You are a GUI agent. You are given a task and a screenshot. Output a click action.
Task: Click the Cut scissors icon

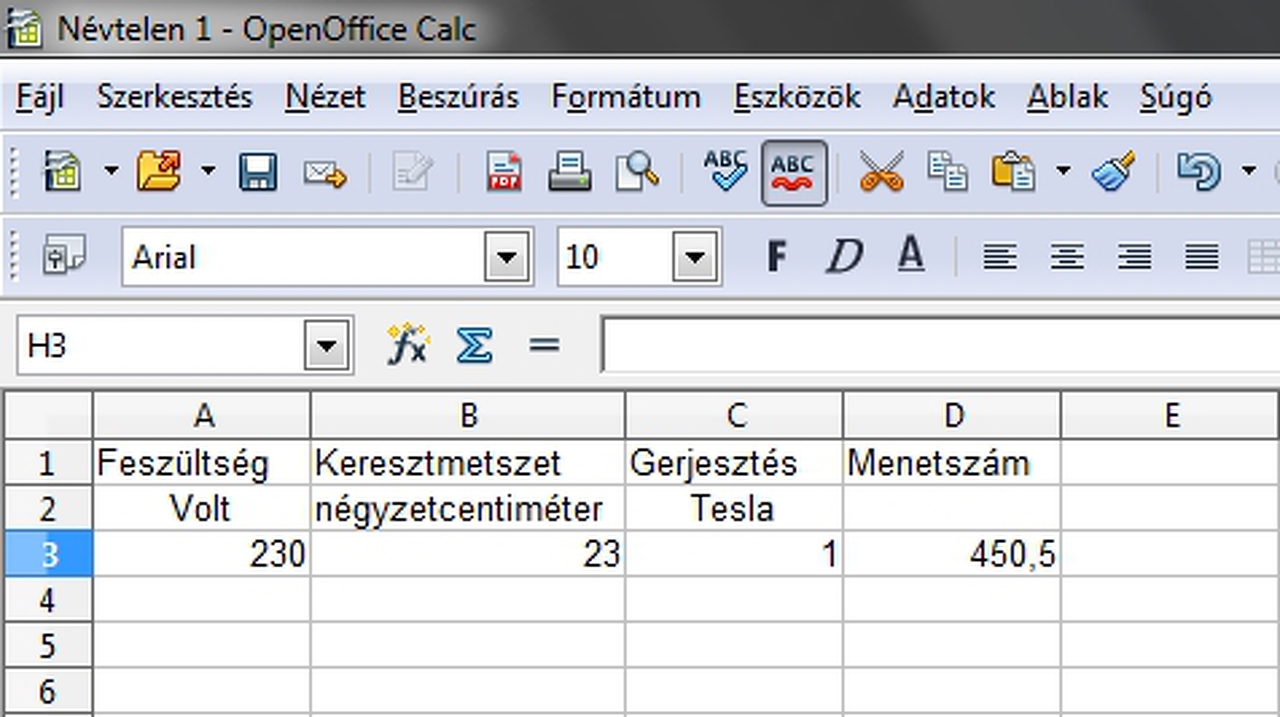click(881, 172)
